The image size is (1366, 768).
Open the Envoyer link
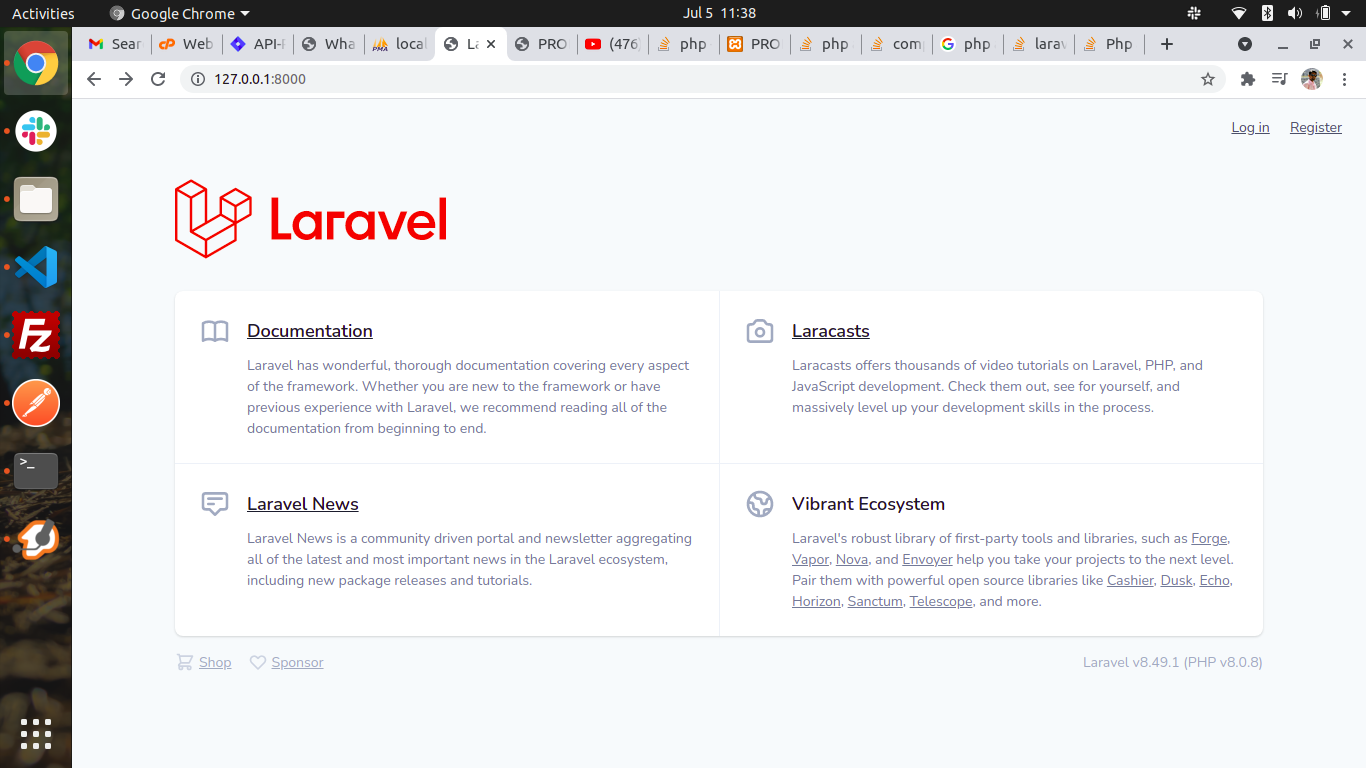pyautogui.click(x=927, y=559)
